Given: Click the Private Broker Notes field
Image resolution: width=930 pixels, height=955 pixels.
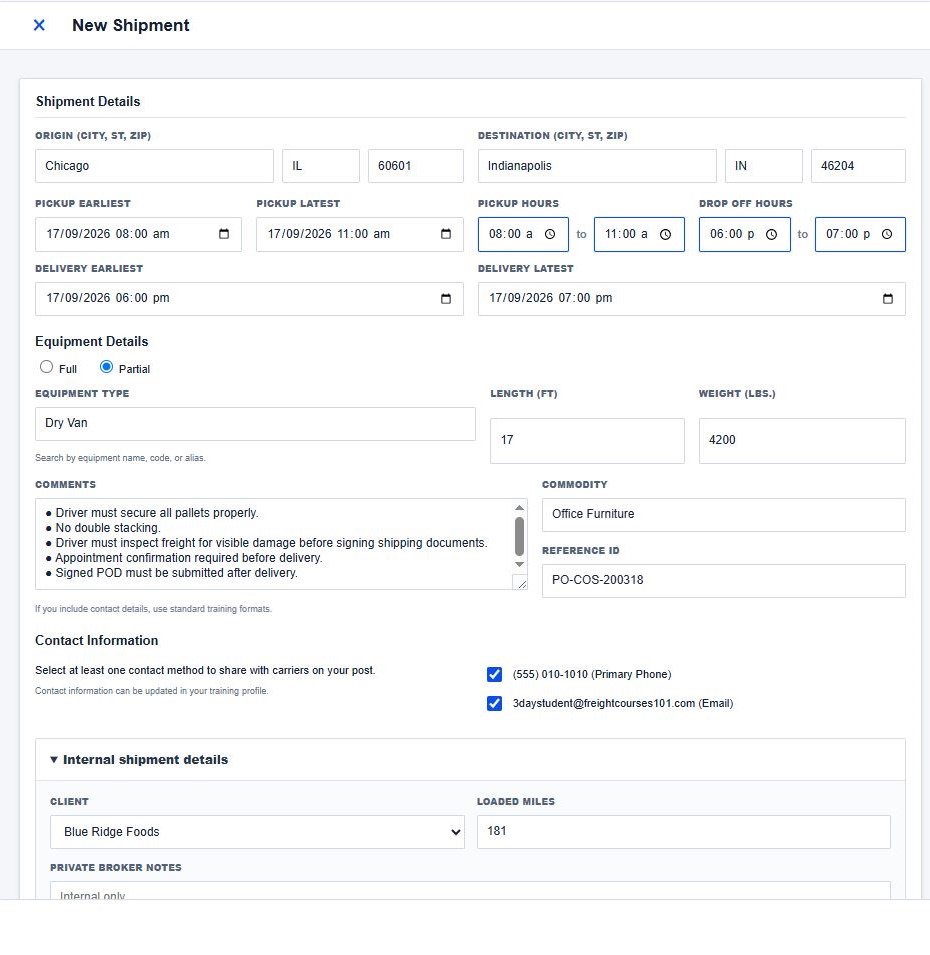Looking at the screenshot, I should 470,890.
